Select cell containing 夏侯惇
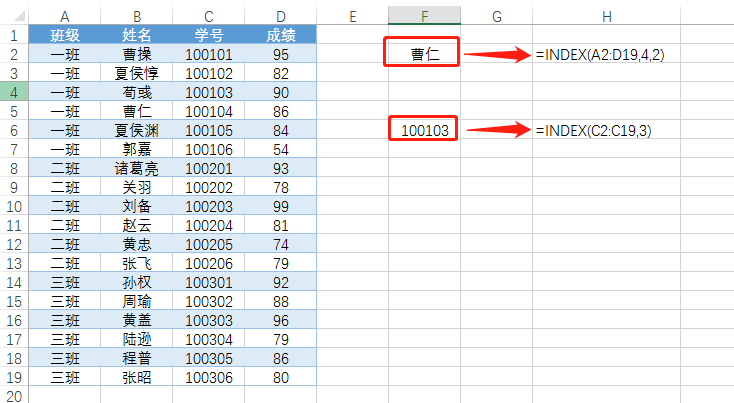Viewport: 734px width, 403px height. coord(137,73)
